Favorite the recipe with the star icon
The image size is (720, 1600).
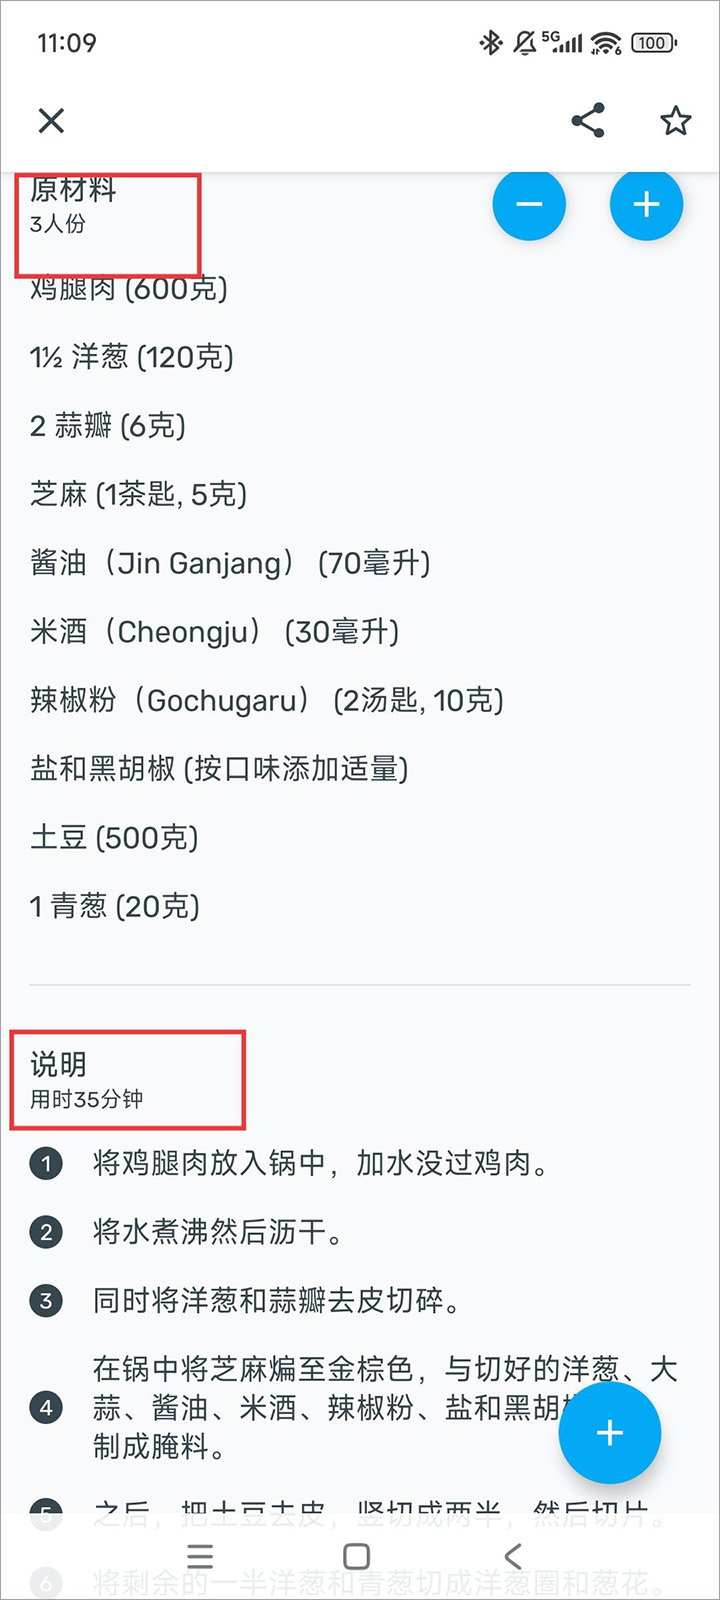point(676,121)
